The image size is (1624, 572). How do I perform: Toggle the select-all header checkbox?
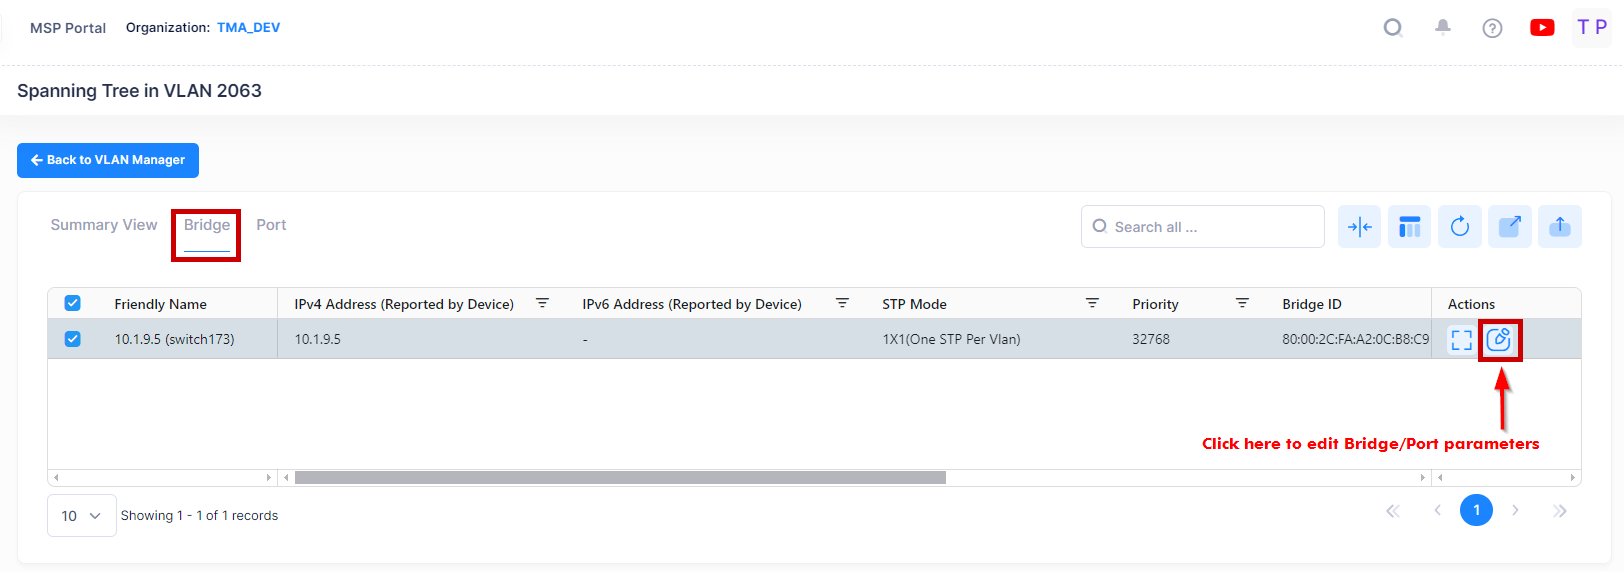[x=73, y=303]
